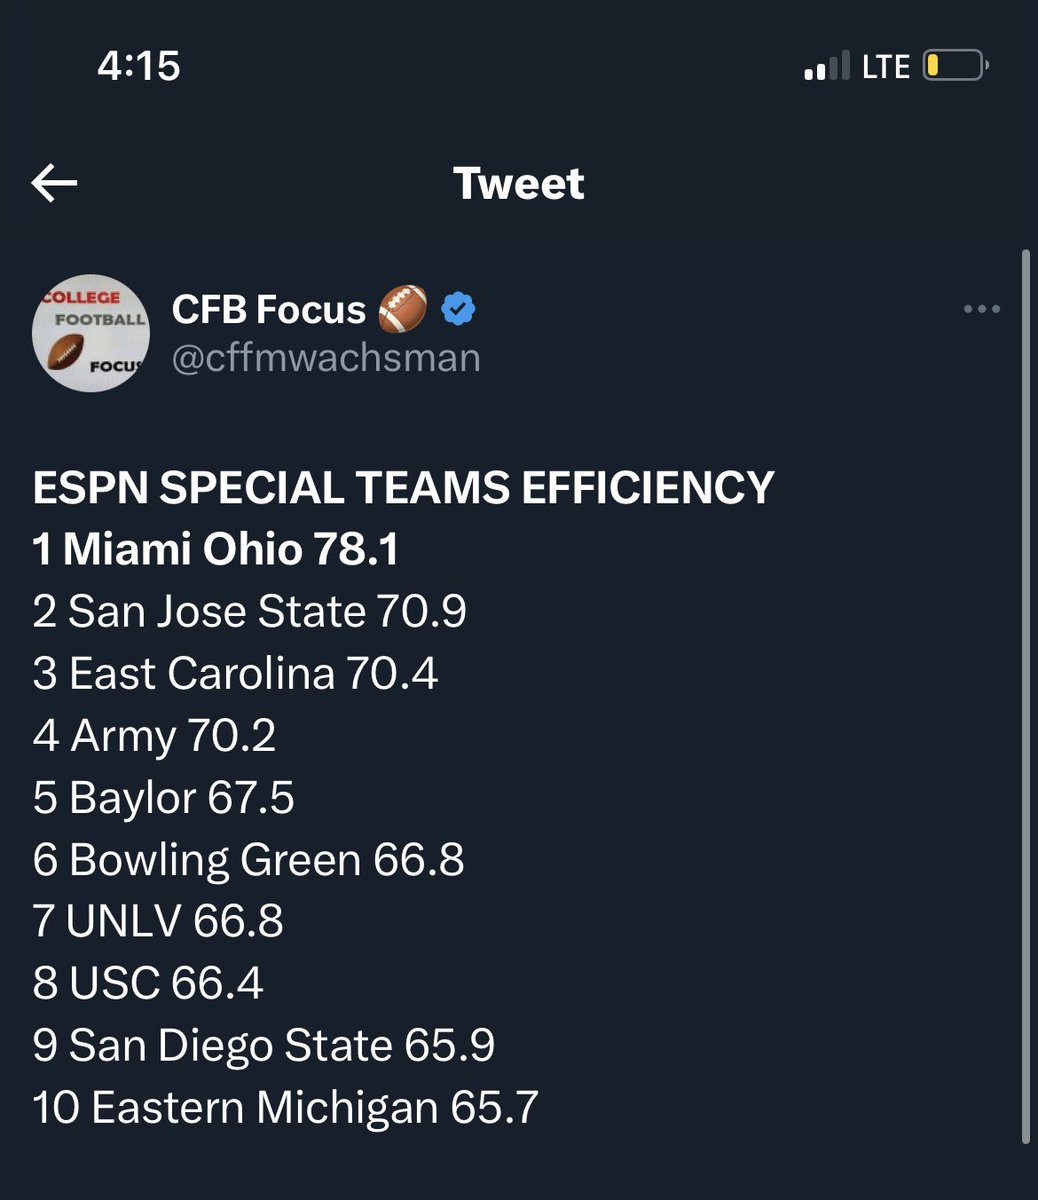Tap the Bowling Green 66.8 line
The height and width of the screenshot is (1200, 1038).
tap(248, 860)
